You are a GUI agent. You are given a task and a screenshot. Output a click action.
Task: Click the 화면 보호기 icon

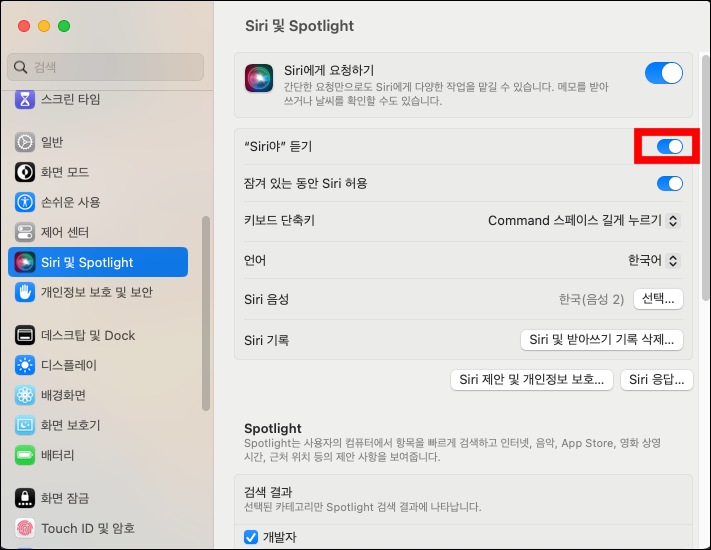(24, 425)
